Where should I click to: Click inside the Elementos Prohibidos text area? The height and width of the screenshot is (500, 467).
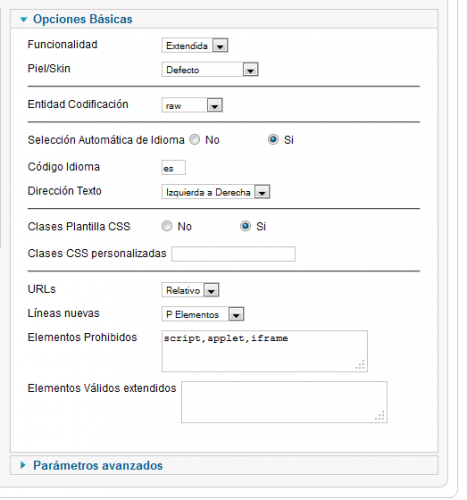coord(265,351)
